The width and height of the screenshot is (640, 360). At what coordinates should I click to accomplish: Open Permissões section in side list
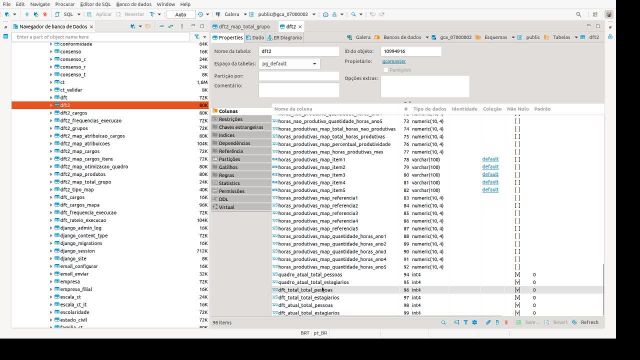coord(242,191)
